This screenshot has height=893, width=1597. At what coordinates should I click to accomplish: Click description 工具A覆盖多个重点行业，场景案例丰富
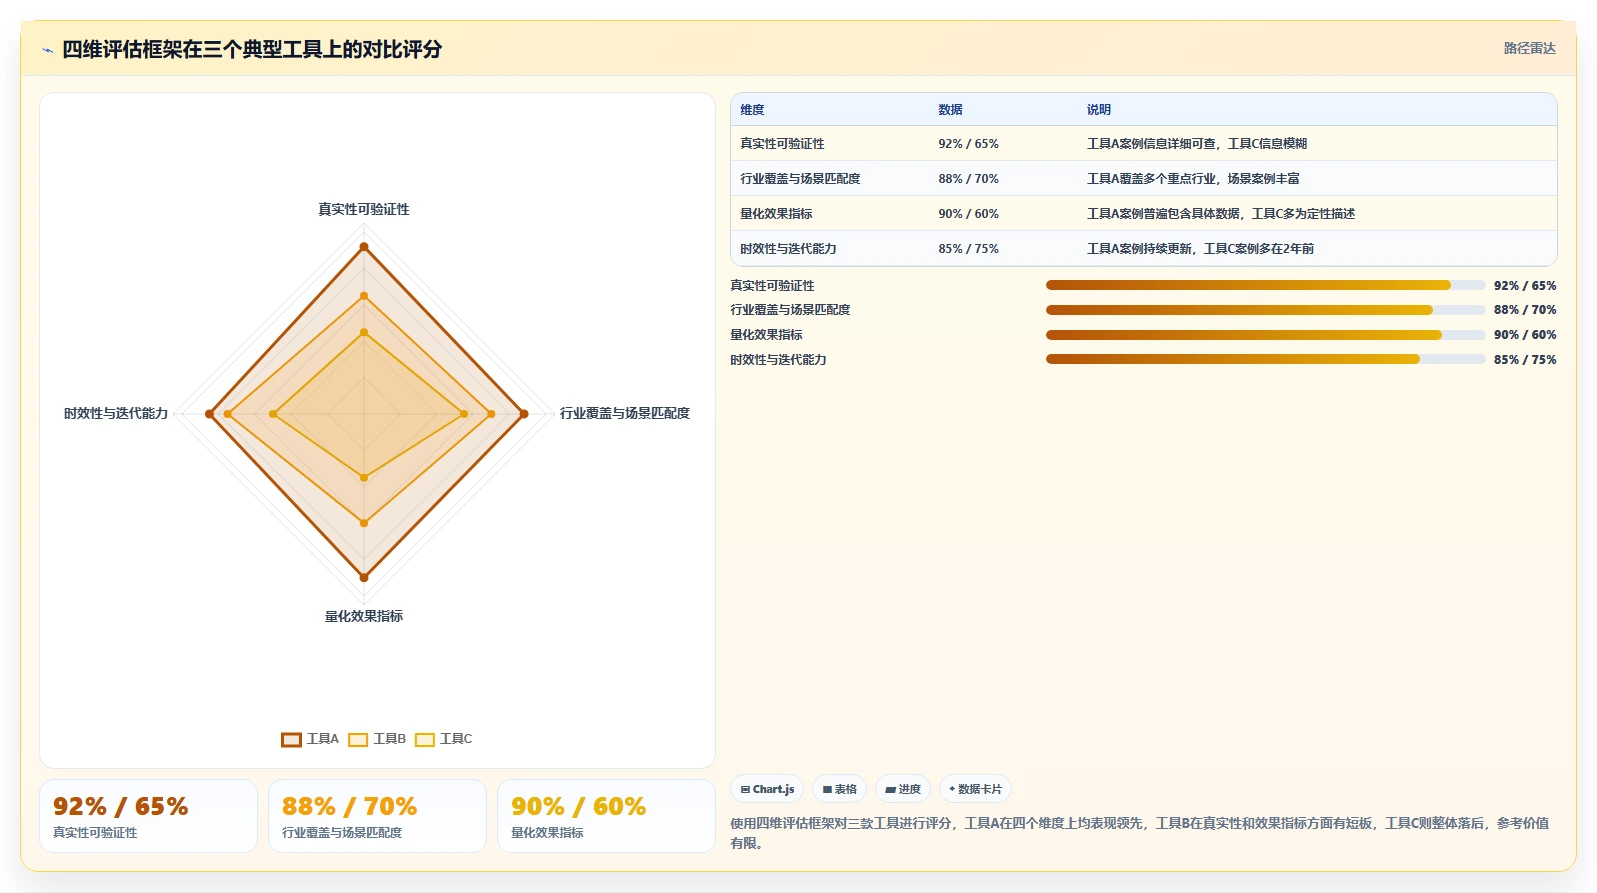point(1193,179)
